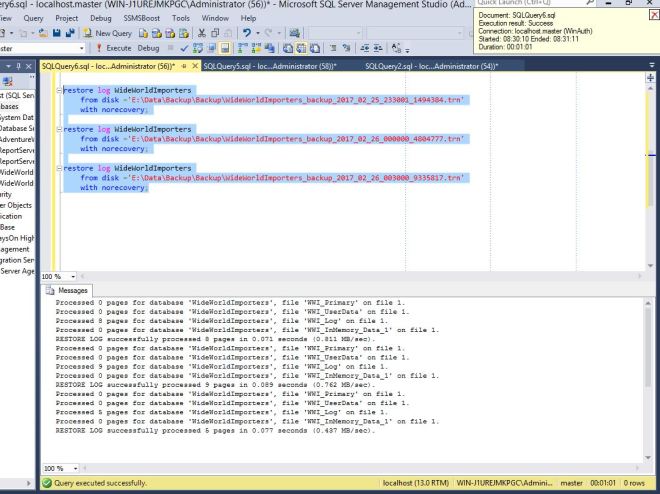Open the editor zoom 100% dropdown
The width and height of the screenshot is (660, 494).
pos(75,275)
